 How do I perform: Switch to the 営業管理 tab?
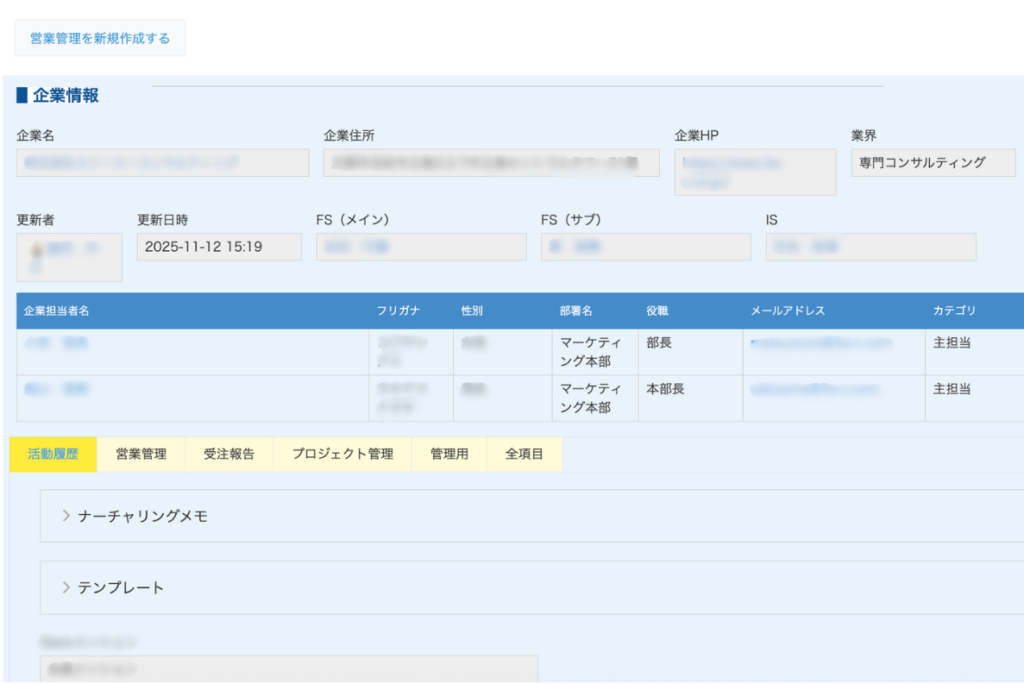[140, 454]
